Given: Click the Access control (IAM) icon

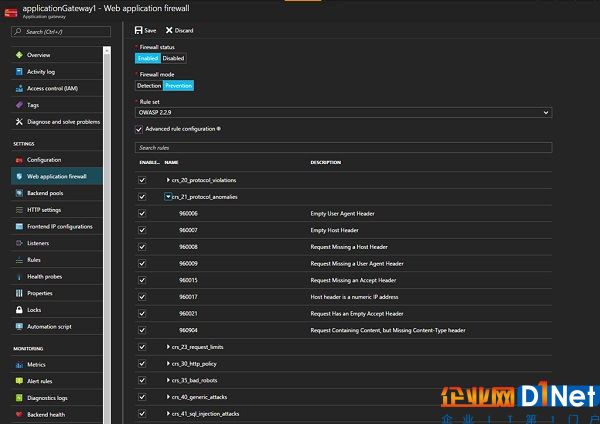Looking at the screenshot, I should pos(19,88).
